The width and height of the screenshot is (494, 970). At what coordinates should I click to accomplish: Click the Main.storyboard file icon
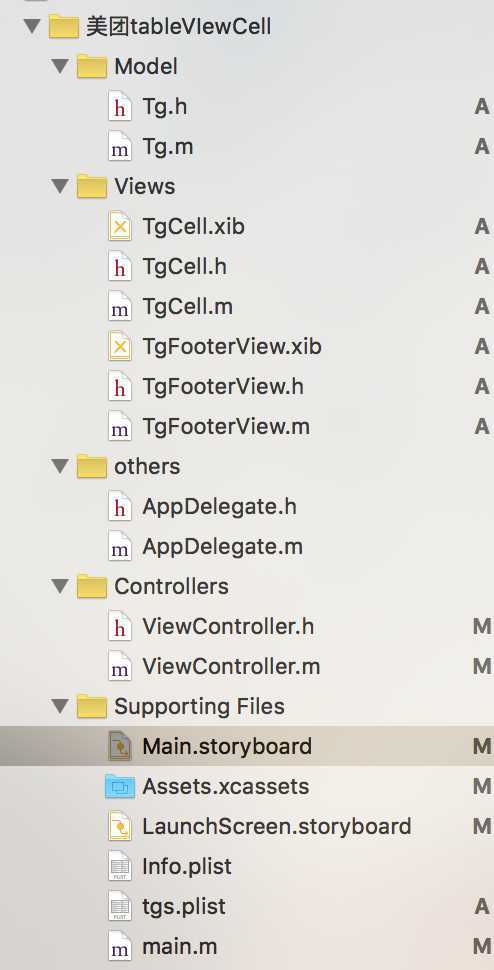tap(120, 746)
